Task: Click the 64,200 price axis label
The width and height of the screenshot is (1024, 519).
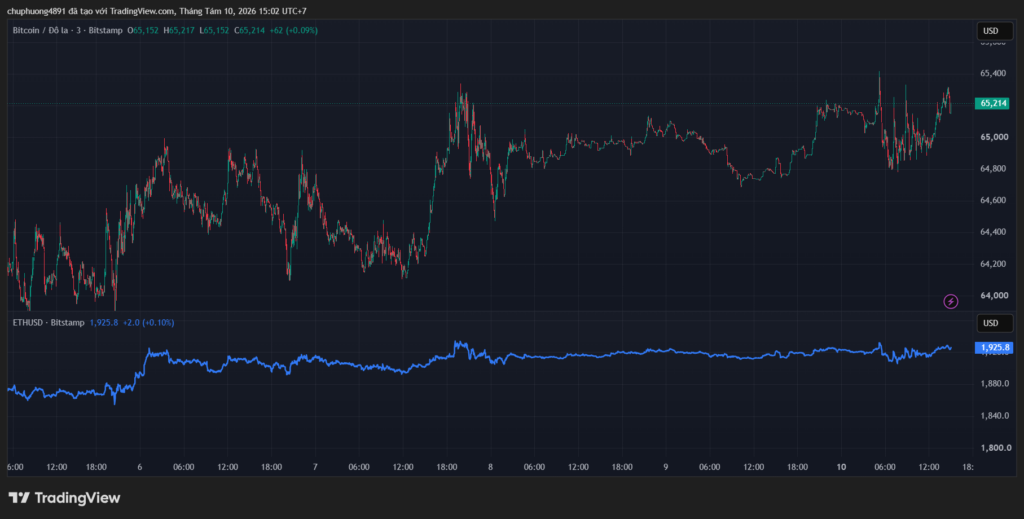Action: 993,264
